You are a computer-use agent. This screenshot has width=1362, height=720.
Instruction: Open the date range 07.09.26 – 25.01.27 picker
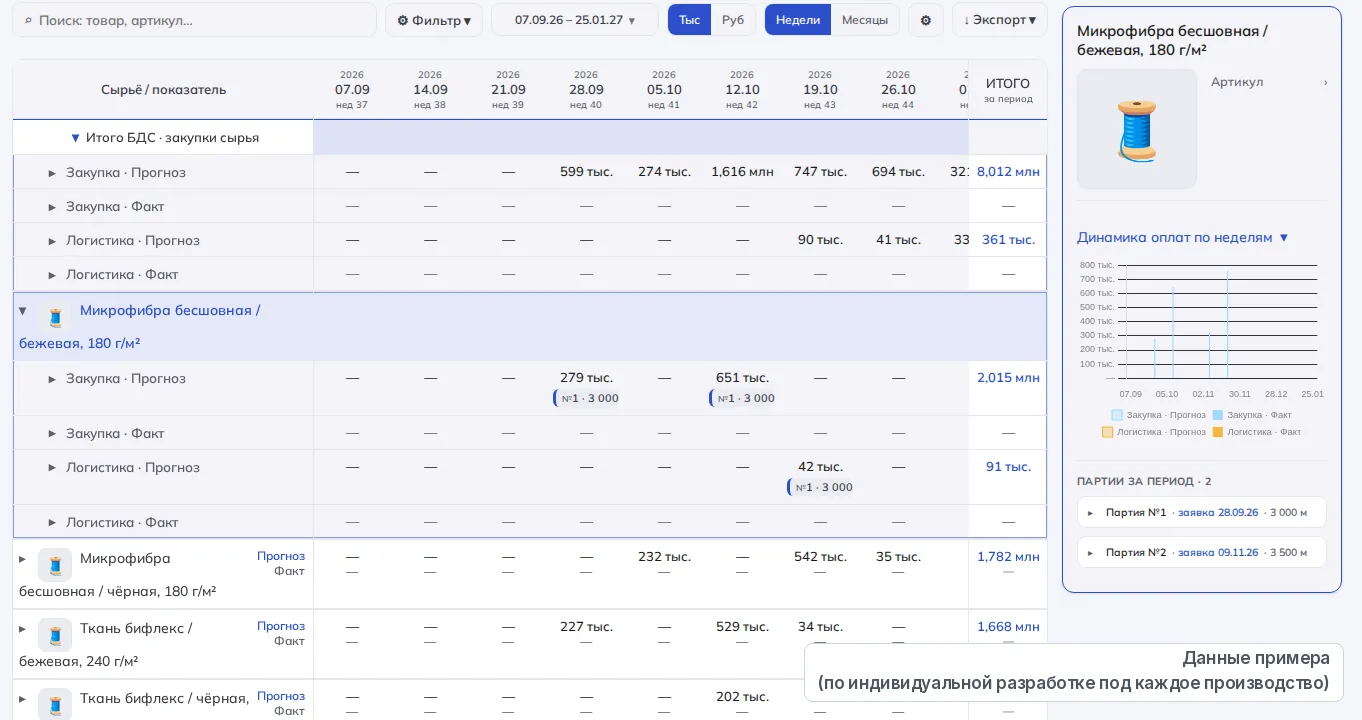click(575, 20)
